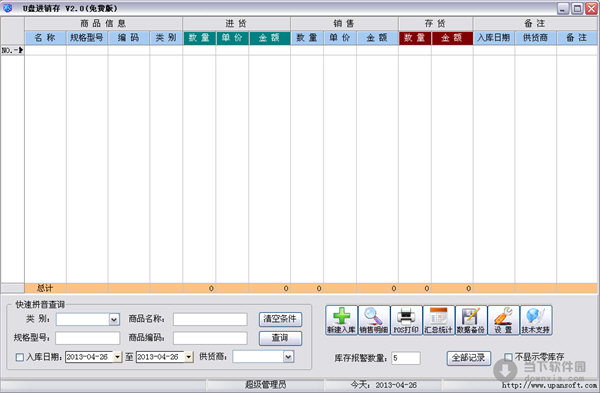Click the 商品信息 group header

103,24
